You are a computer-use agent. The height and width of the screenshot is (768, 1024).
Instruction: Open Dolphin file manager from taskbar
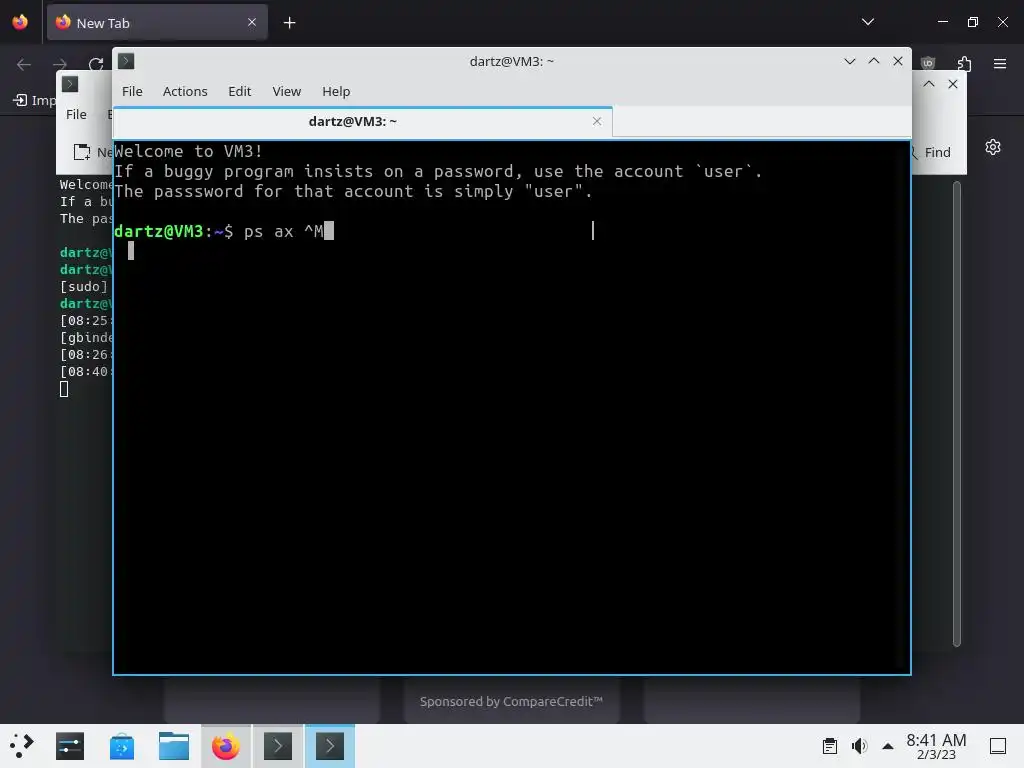[174, 746]
